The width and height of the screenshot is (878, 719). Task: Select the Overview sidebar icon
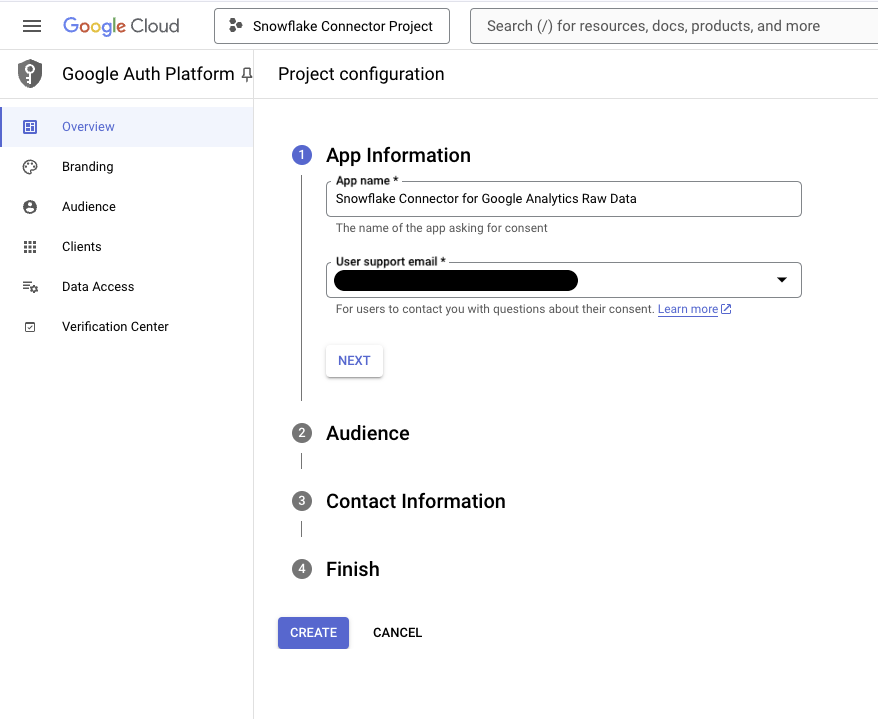31,127
